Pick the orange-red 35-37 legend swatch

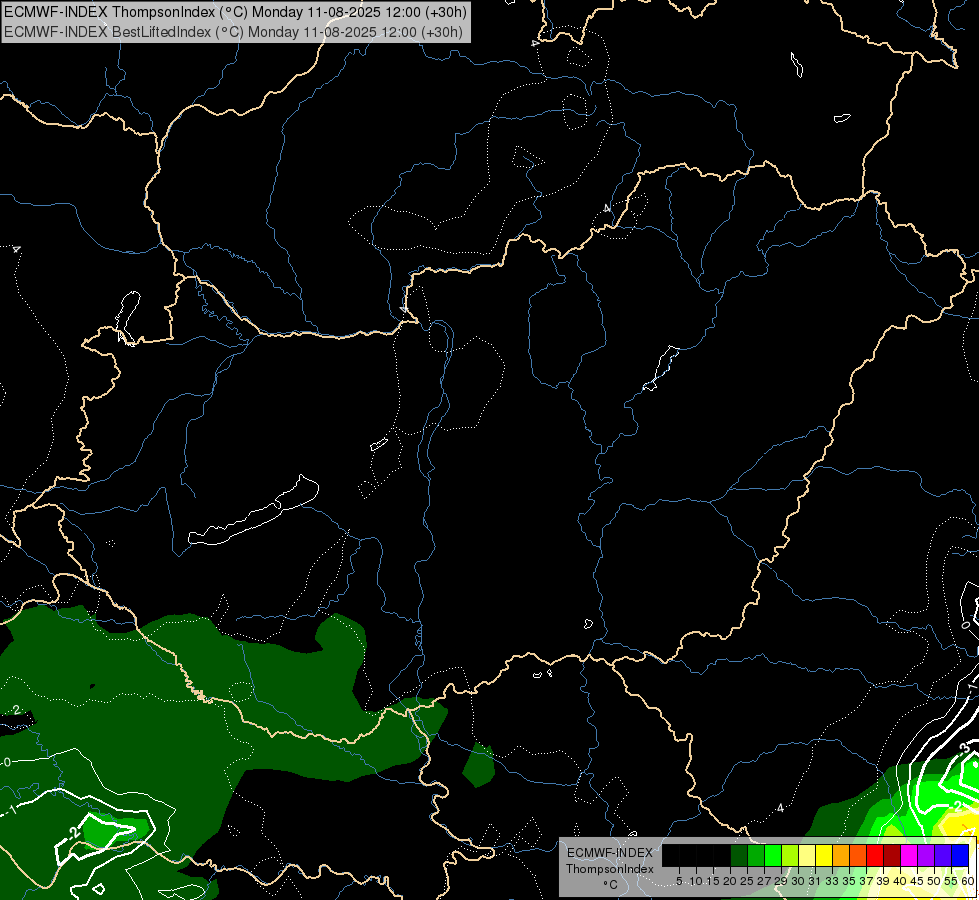tap(858, 855)
